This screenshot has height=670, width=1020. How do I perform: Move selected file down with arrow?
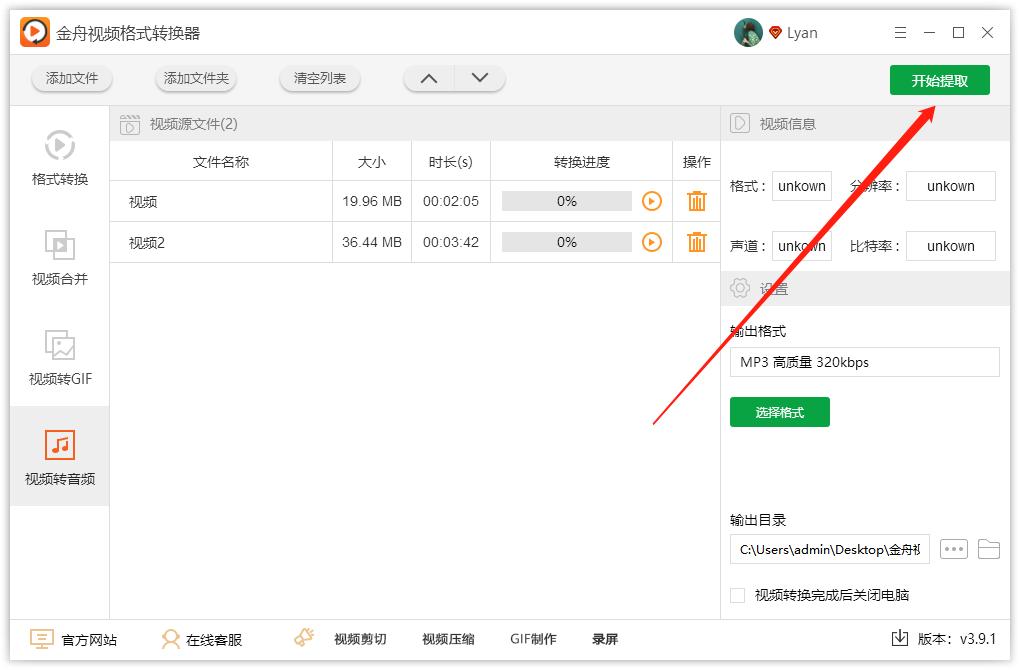(478, 77)
